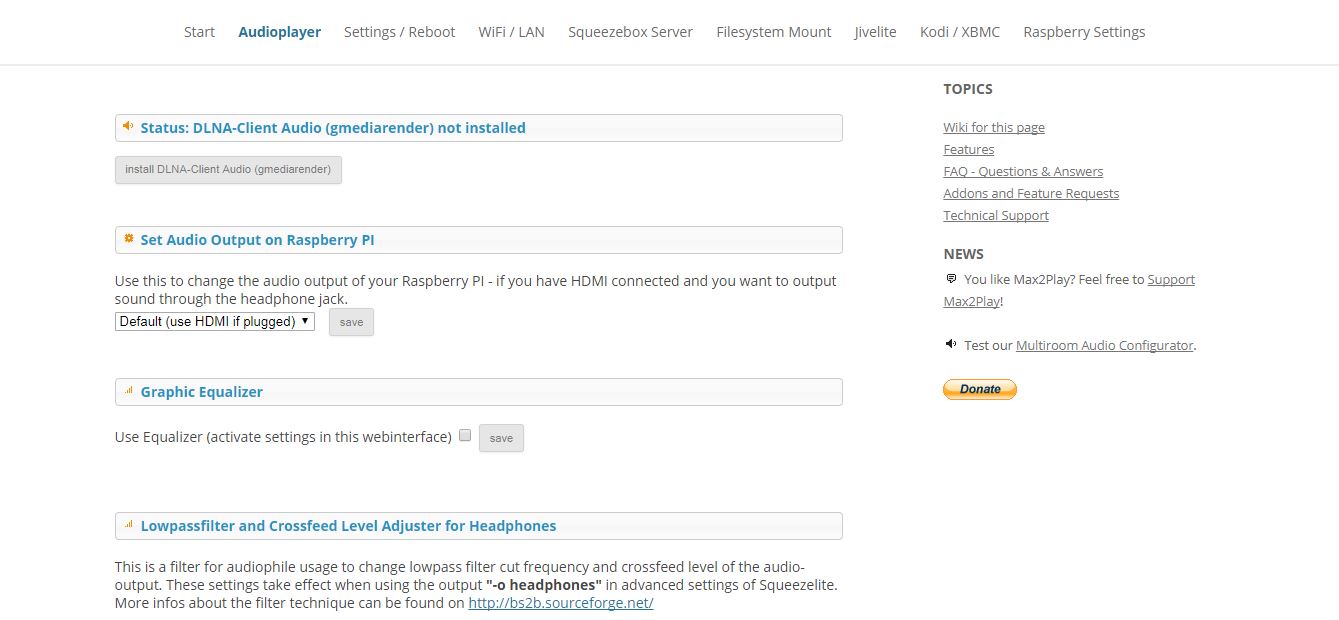The image size is (1339, 620).
Task: Click the DLNA-Client Audio status heading
Action: point(333,128)
